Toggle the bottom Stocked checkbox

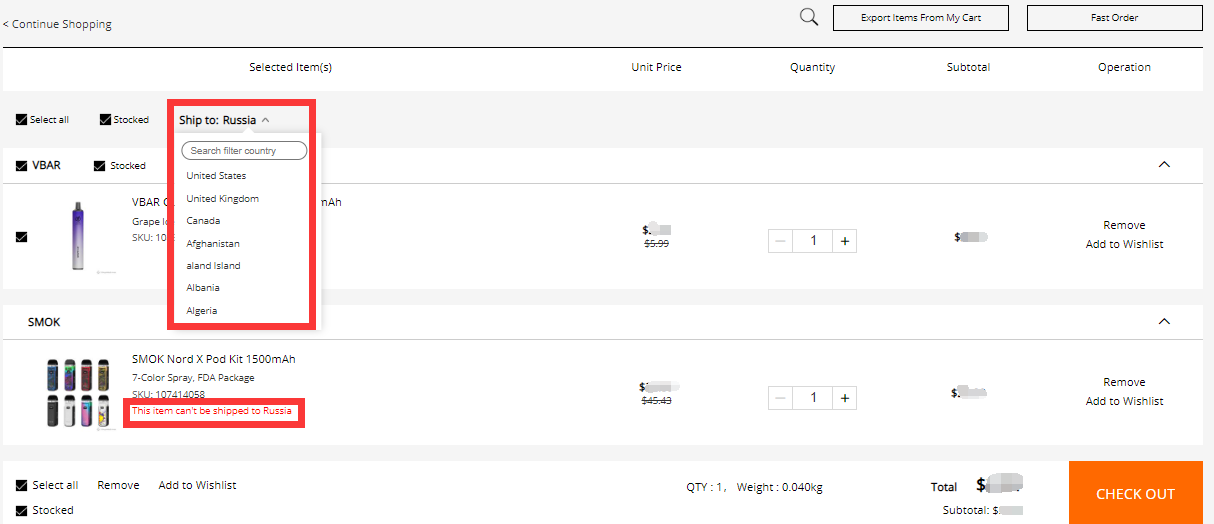coord(22,510)
